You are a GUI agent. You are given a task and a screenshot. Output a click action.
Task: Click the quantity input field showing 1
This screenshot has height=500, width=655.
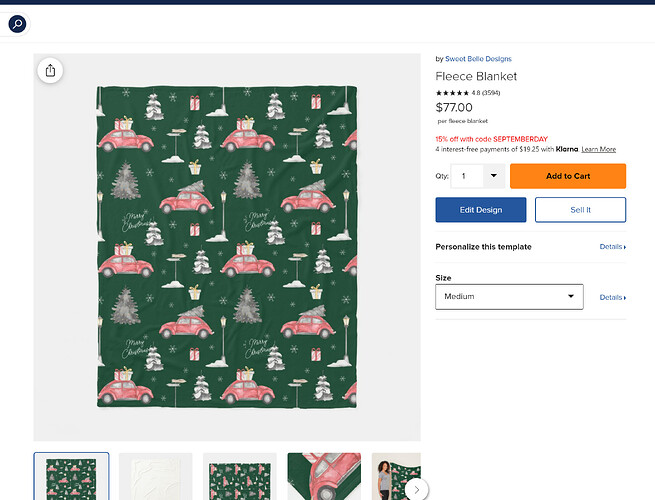pos(467,176)
